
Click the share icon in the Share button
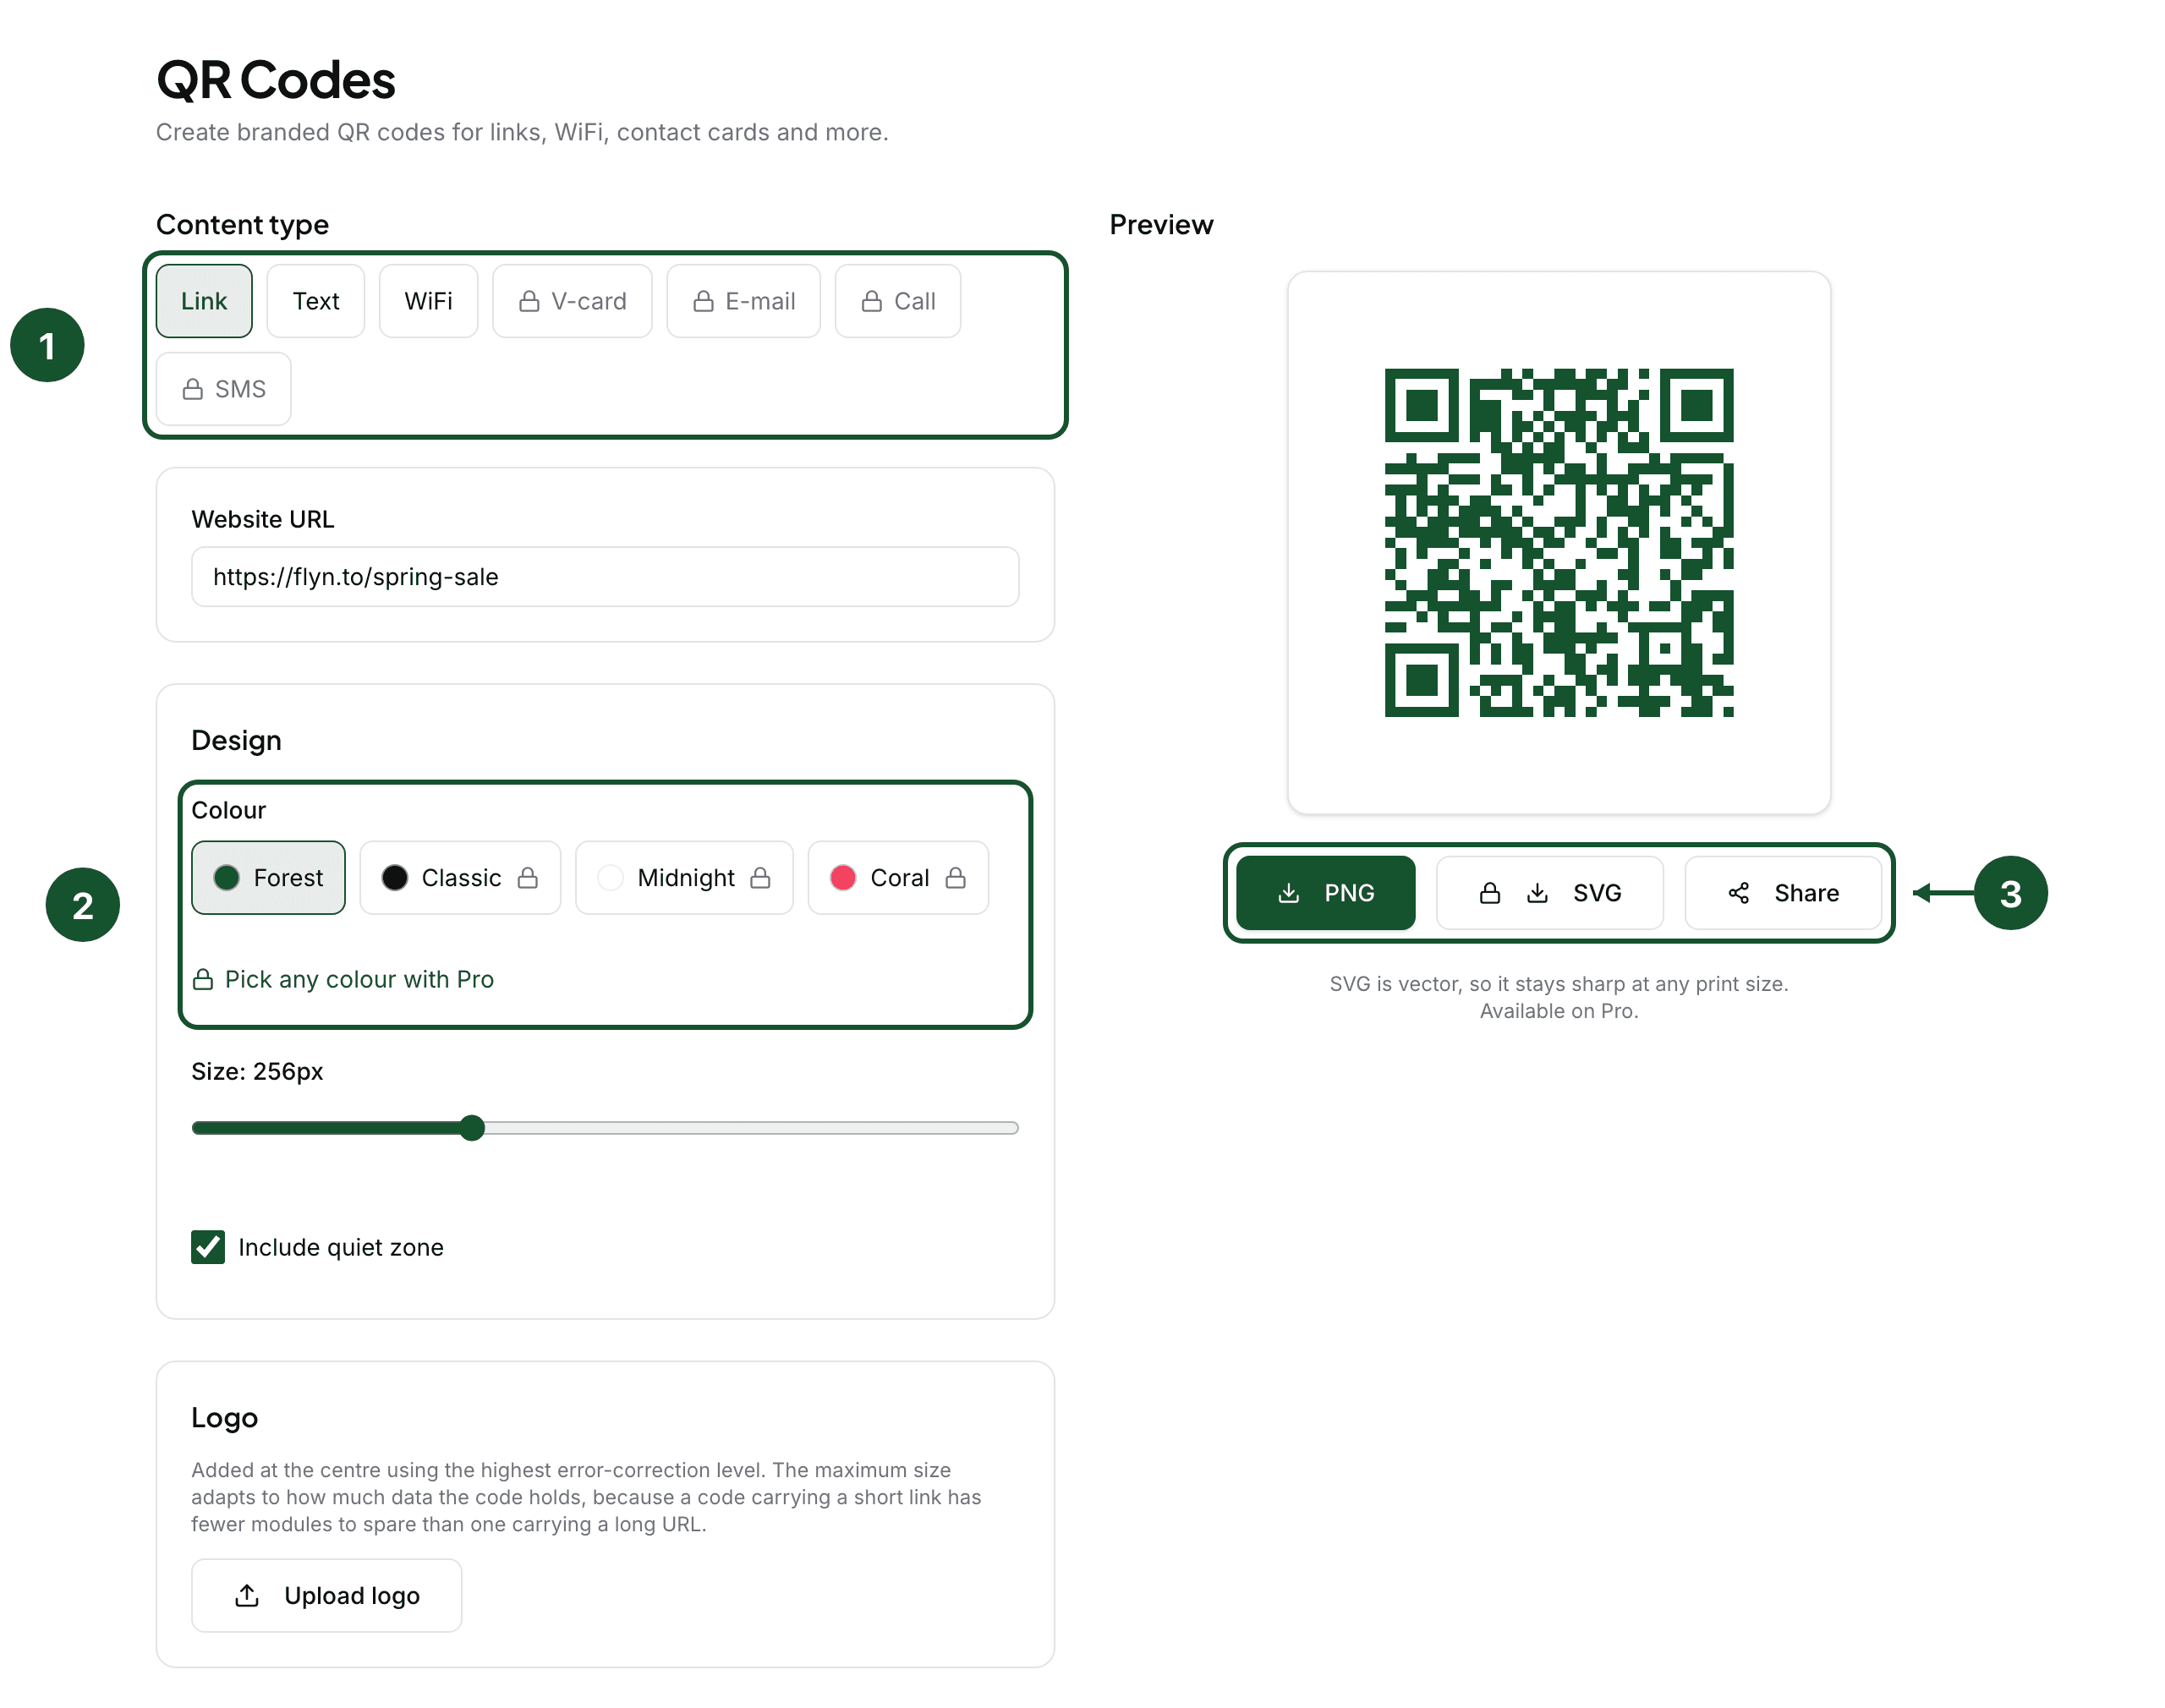pos(1739,893)
